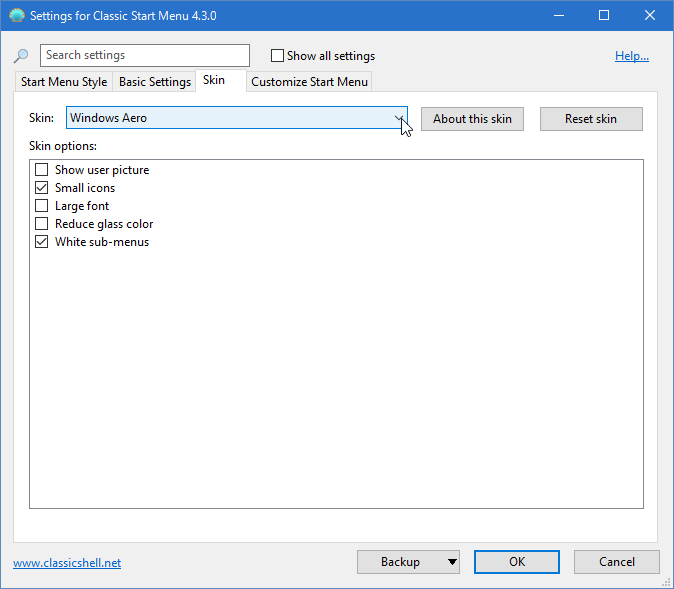Enable the Show all settings checkbox
Viewport: 674px width, 589px height.
tap(278, 56)
